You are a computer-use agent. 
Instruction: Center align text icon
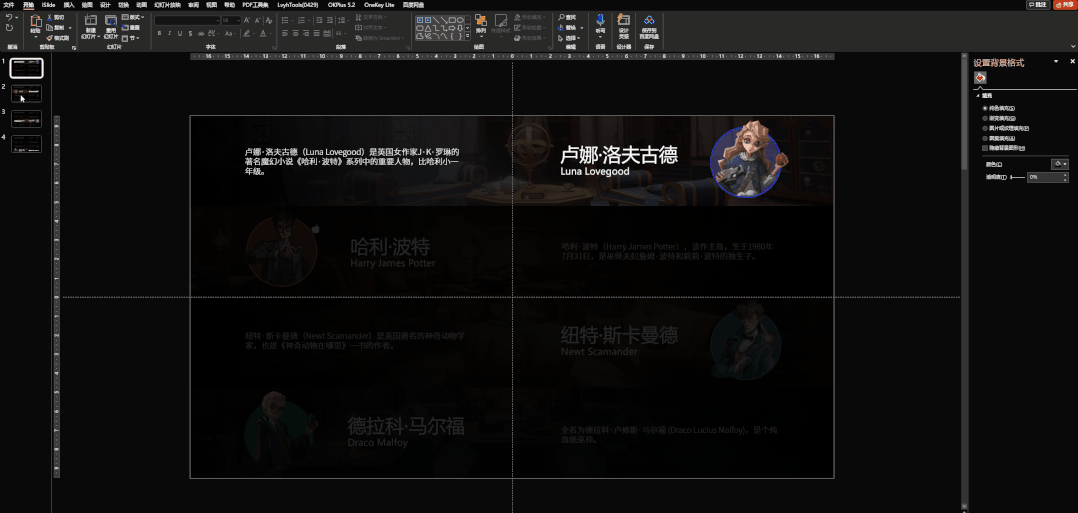(x=296, y=33)
